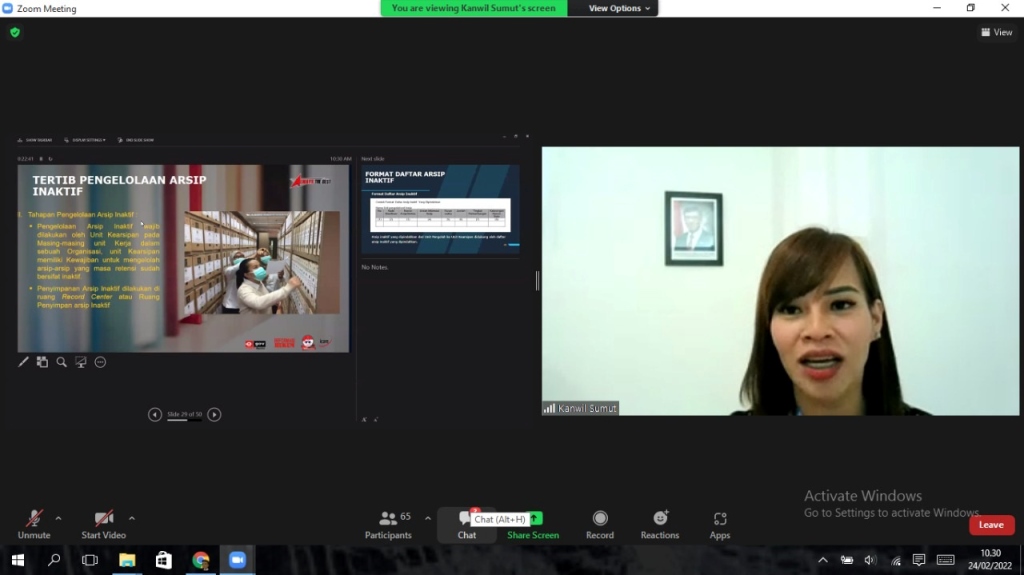Screen dimensions: 1024x575
Task: Expand video settings arrow beside Start Video
Action: 132,518
